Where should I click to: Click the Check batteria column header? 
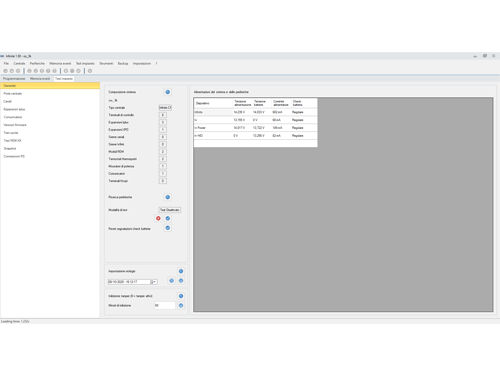point(304,103)
